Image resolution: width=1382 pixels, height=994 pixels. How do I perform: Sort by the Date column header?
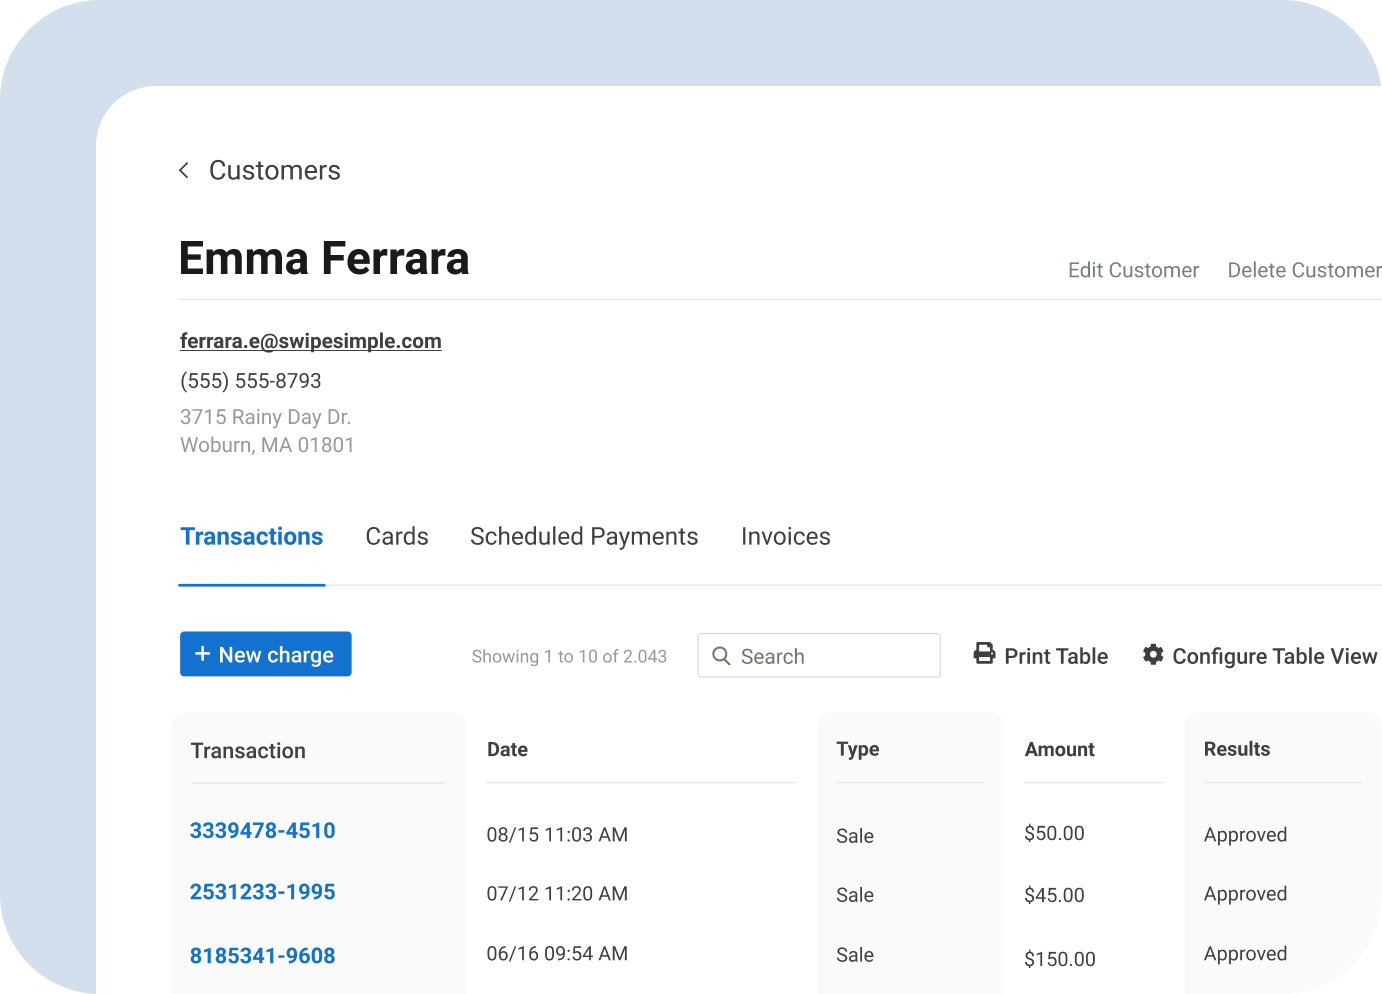(507, 749)
